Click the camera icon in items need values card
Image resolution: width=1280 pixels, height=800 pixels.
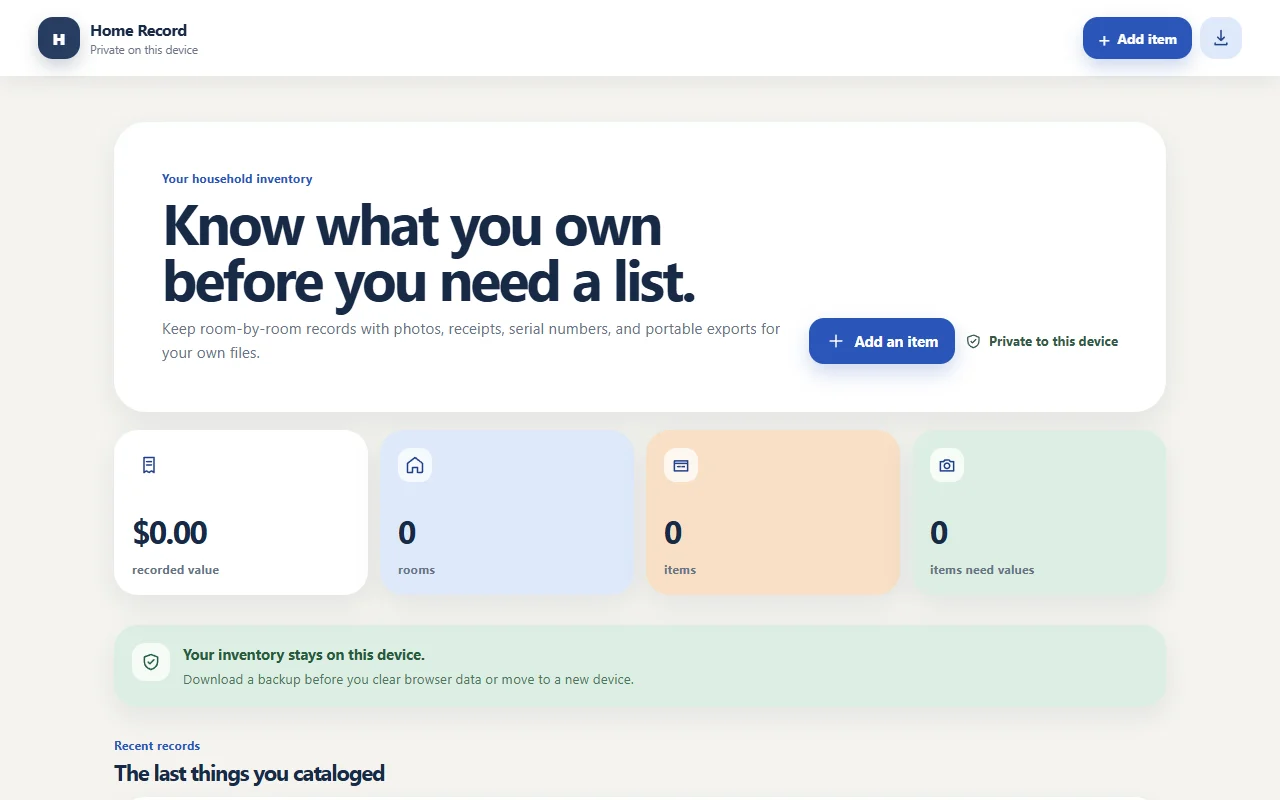[x=947, y=465]
